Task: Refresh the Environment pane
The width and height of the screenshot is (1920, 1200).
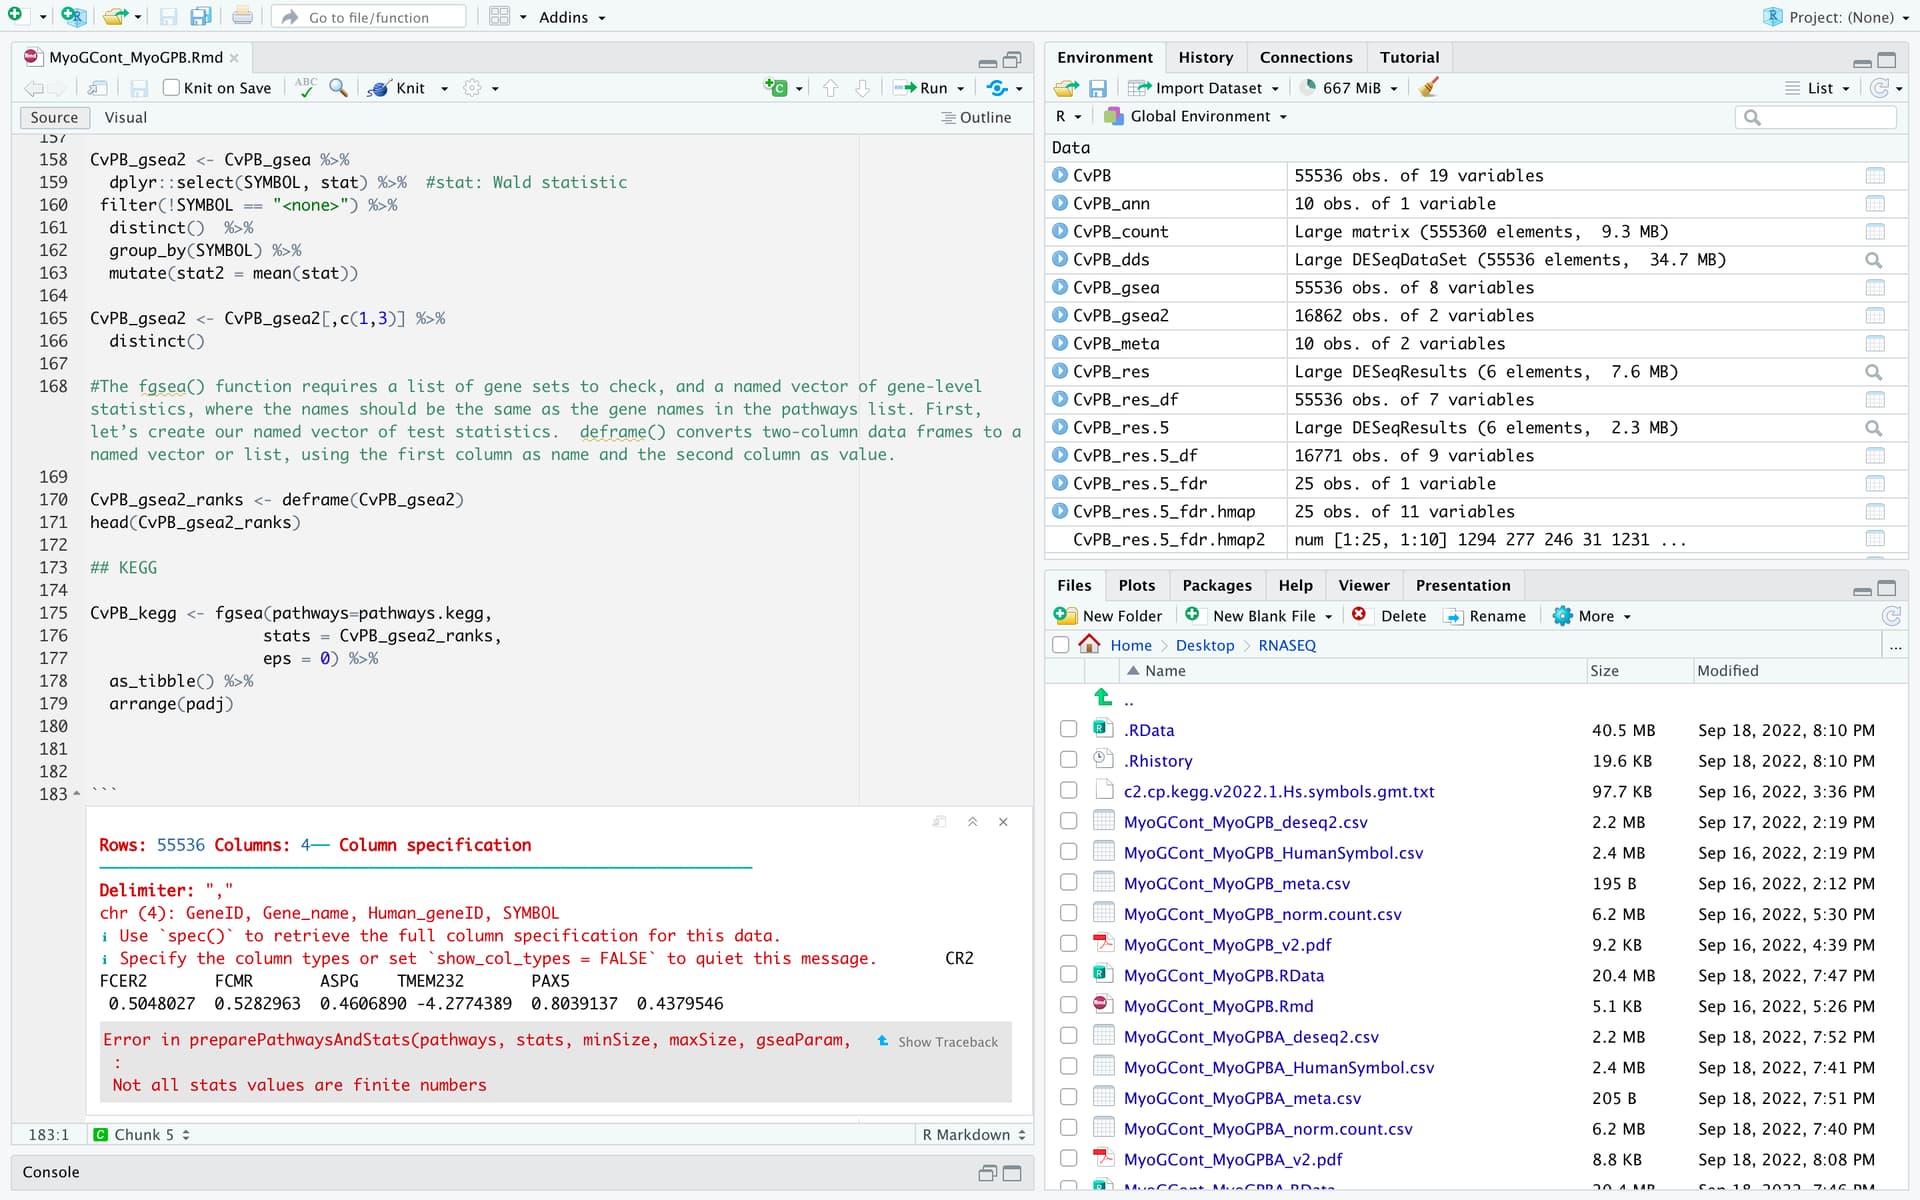Action: pos(1880,88)
